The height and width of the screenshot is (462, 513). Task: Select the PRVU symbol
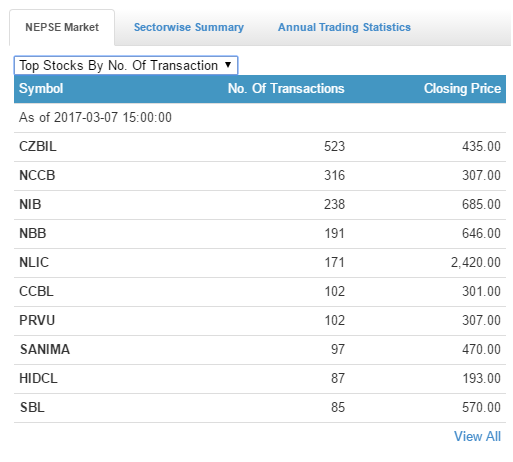[37, 320]
